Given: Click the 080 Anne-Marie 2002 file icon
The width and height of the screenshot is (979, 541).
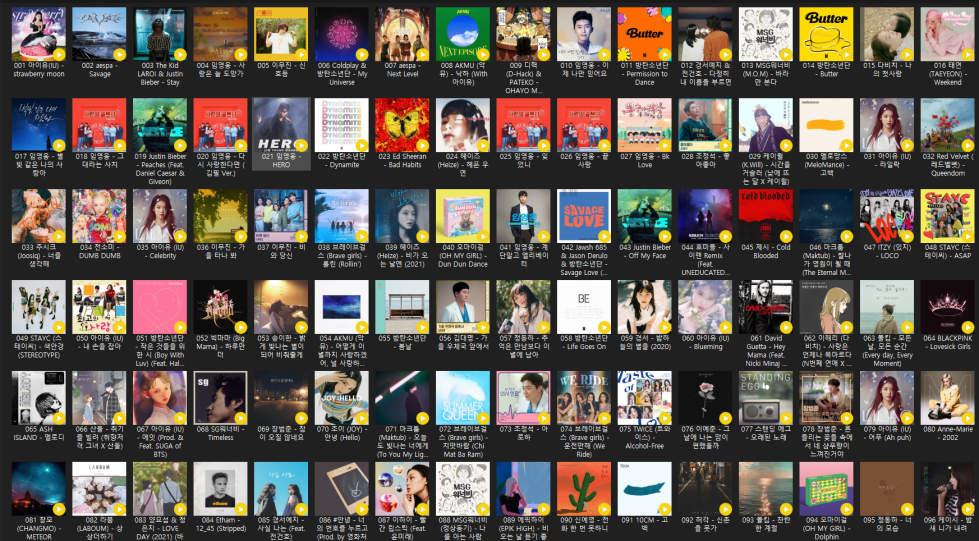Looking at the screenshot, I should click(947, 398).
